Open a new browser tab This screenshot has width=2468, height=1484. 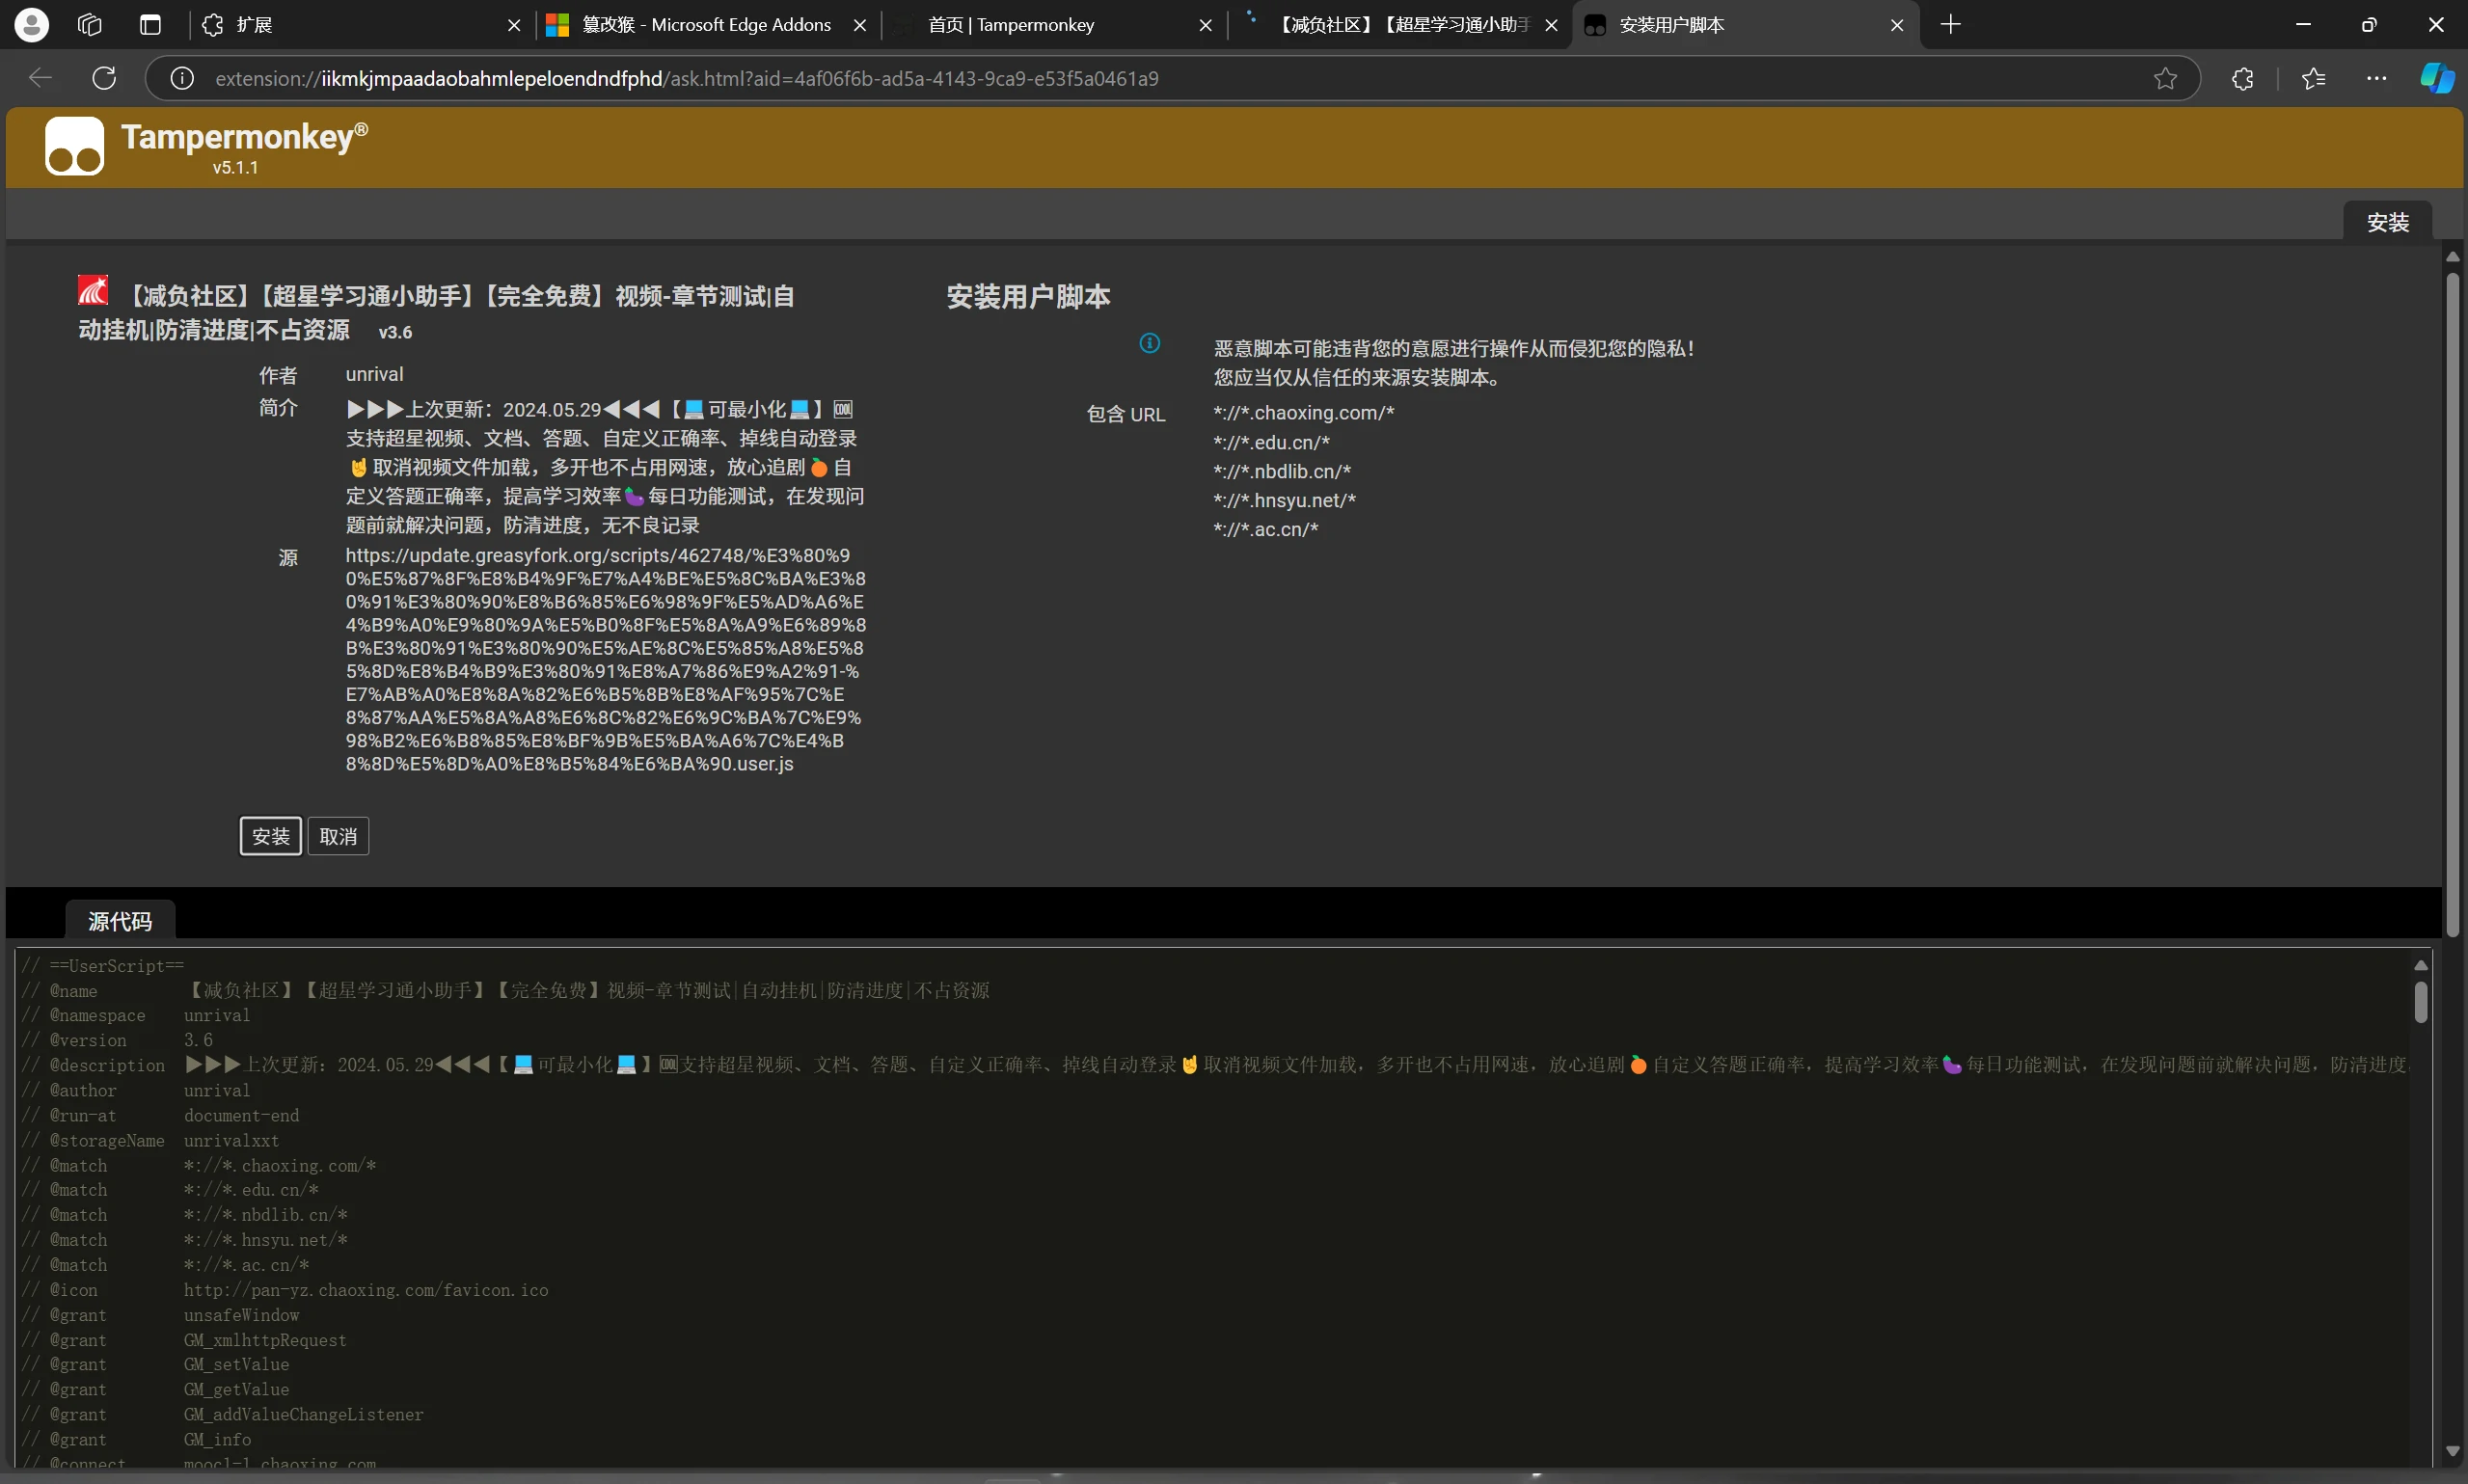pyautogui.click(x=1950, y=25)
